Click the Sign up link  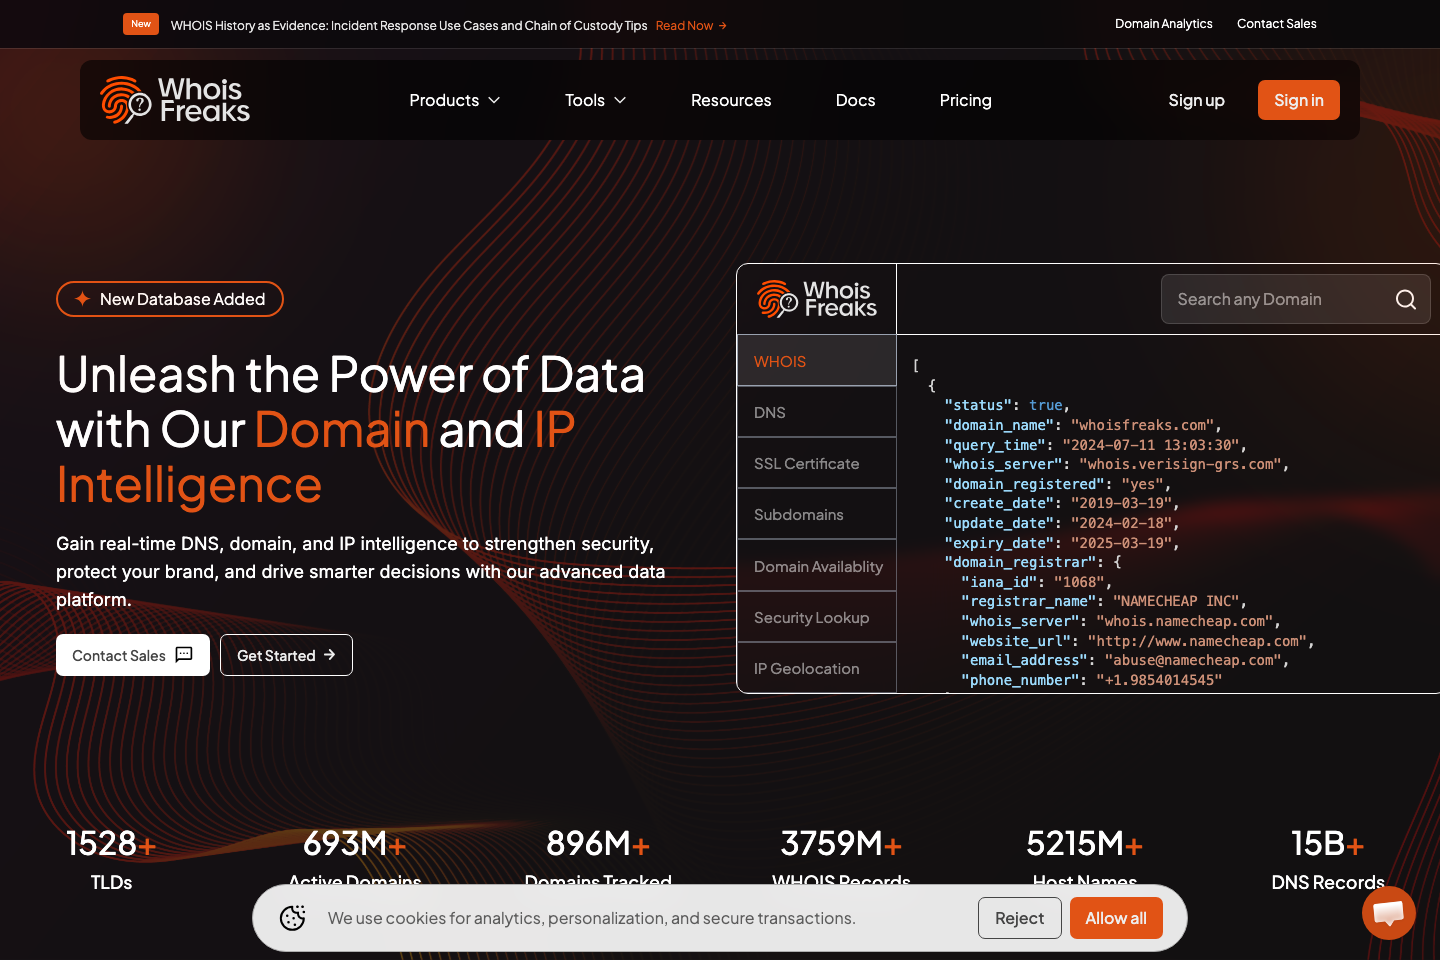(x=1196, y=100)
